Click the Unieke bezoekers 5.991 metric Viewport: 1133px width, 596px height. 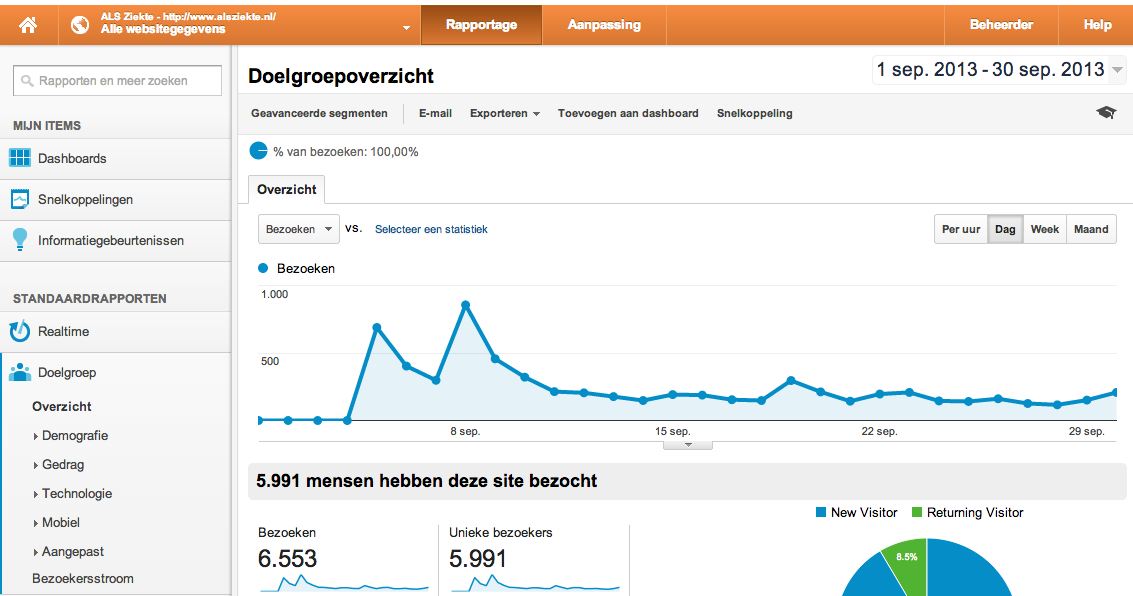click(x=478, y=558)
